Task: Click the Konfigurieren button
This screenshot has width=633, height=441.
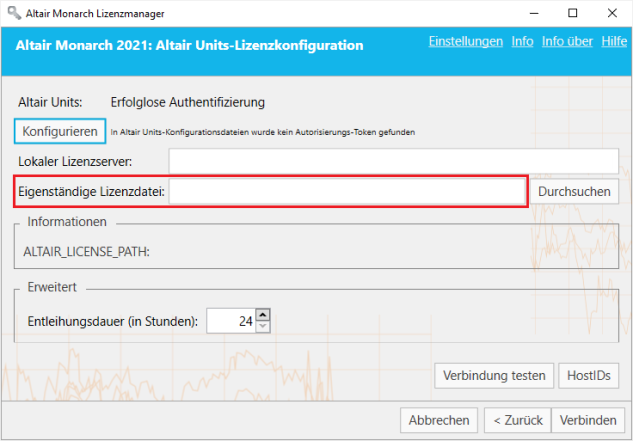Action: pos(60,131)
